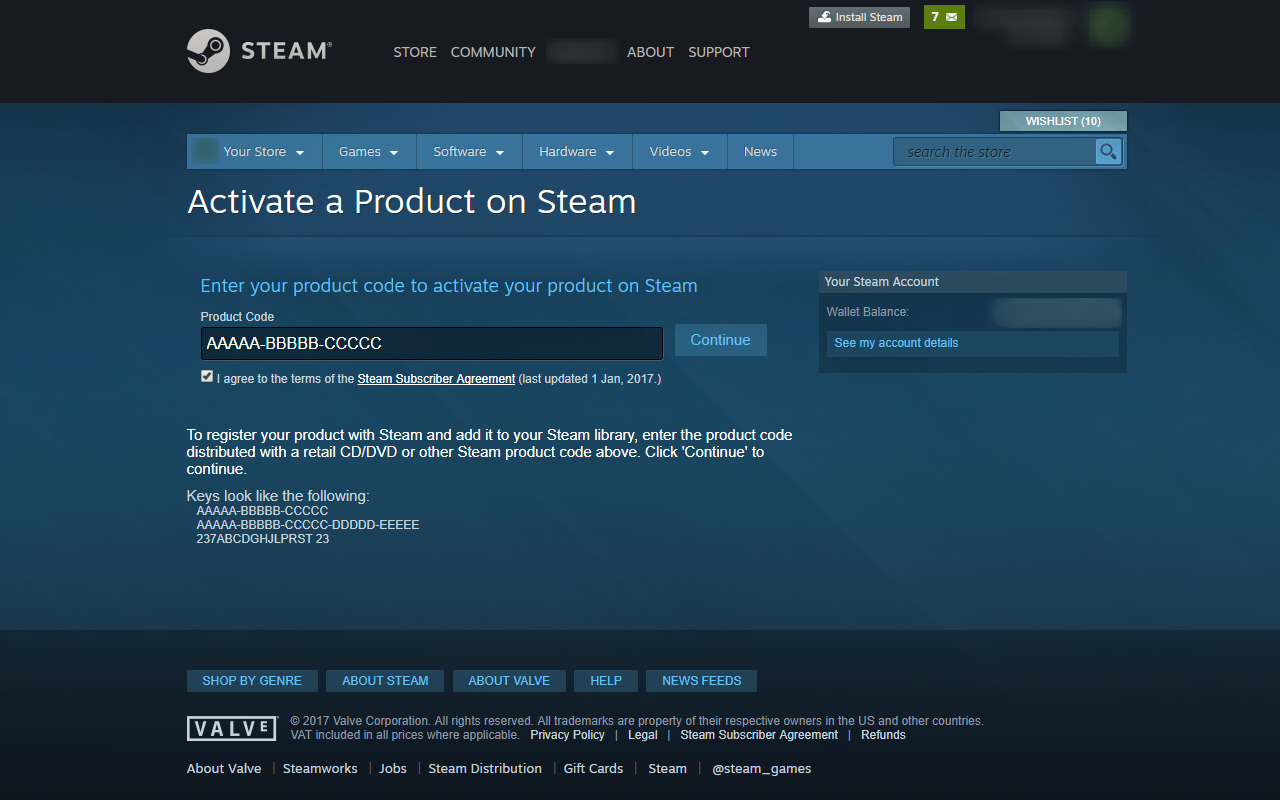The height and width of the screenshot is (800, 1280).
Task: Open the Steam Subscriber Agreement link
Action: pyautogui.click(x=435, y=379)
